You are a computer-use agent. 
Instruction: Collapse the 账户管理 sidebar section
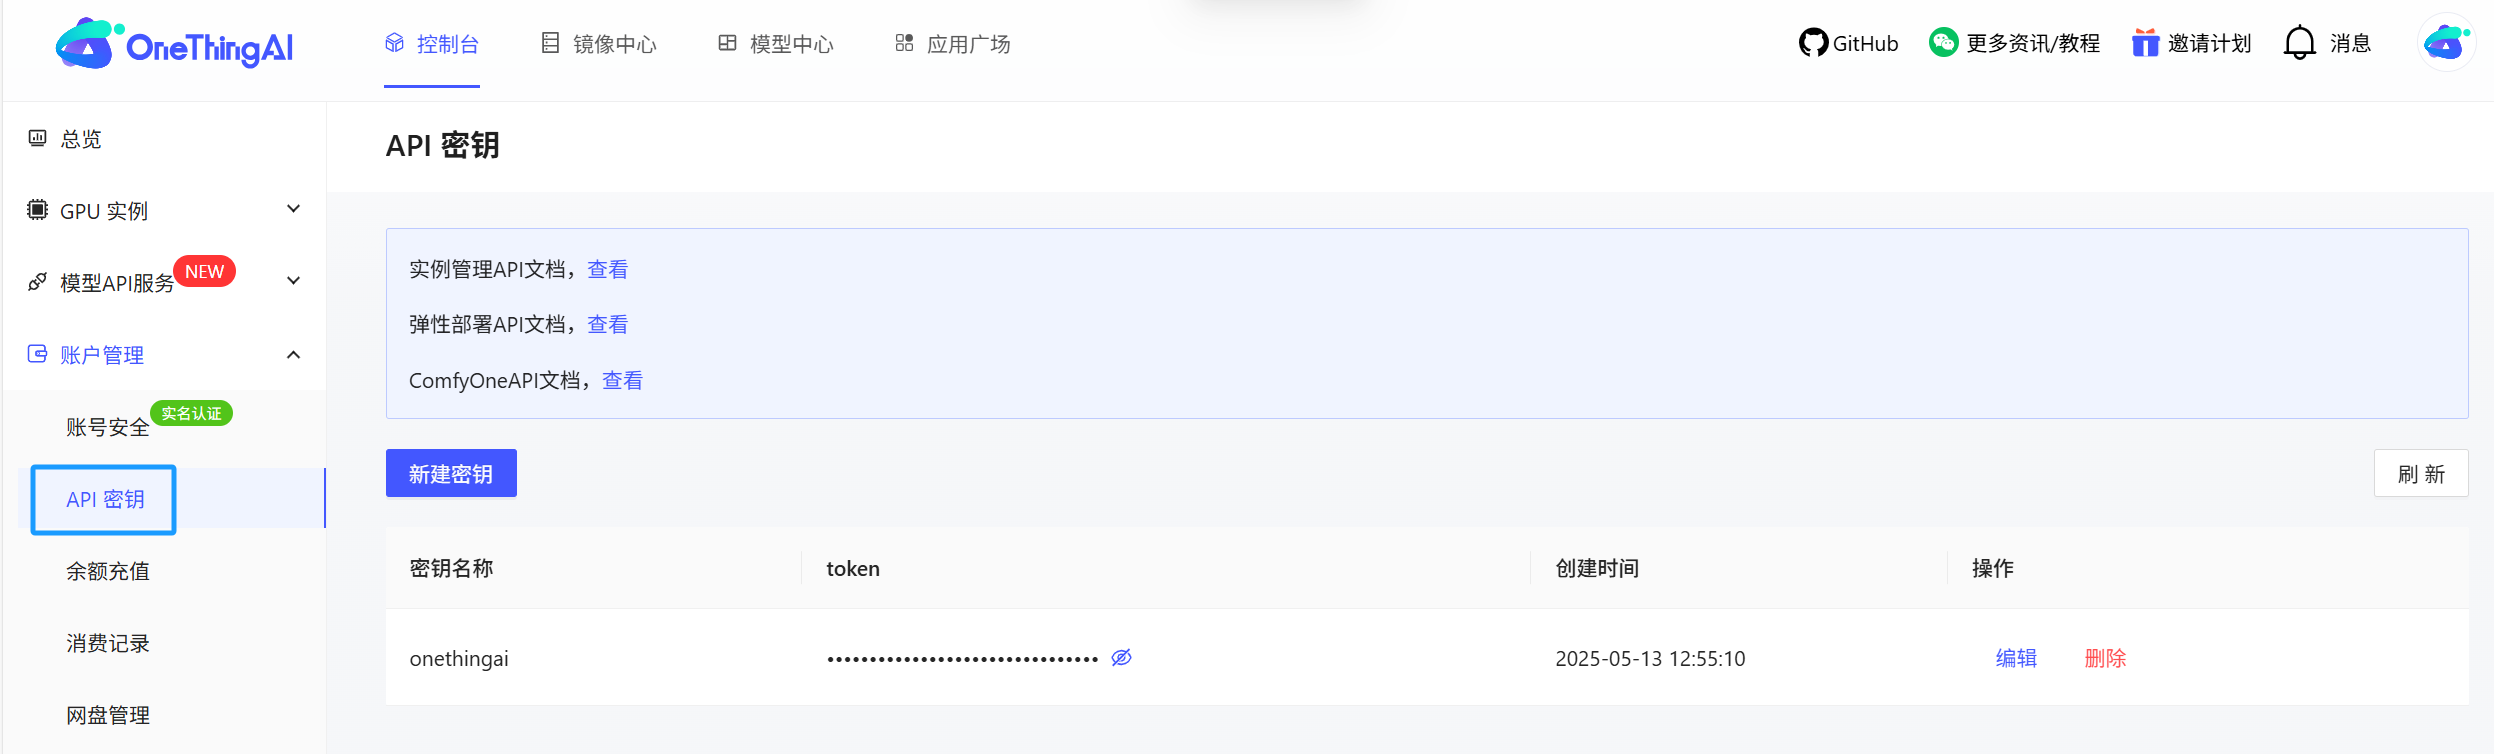pyautogui.click(x=293, y=355)
